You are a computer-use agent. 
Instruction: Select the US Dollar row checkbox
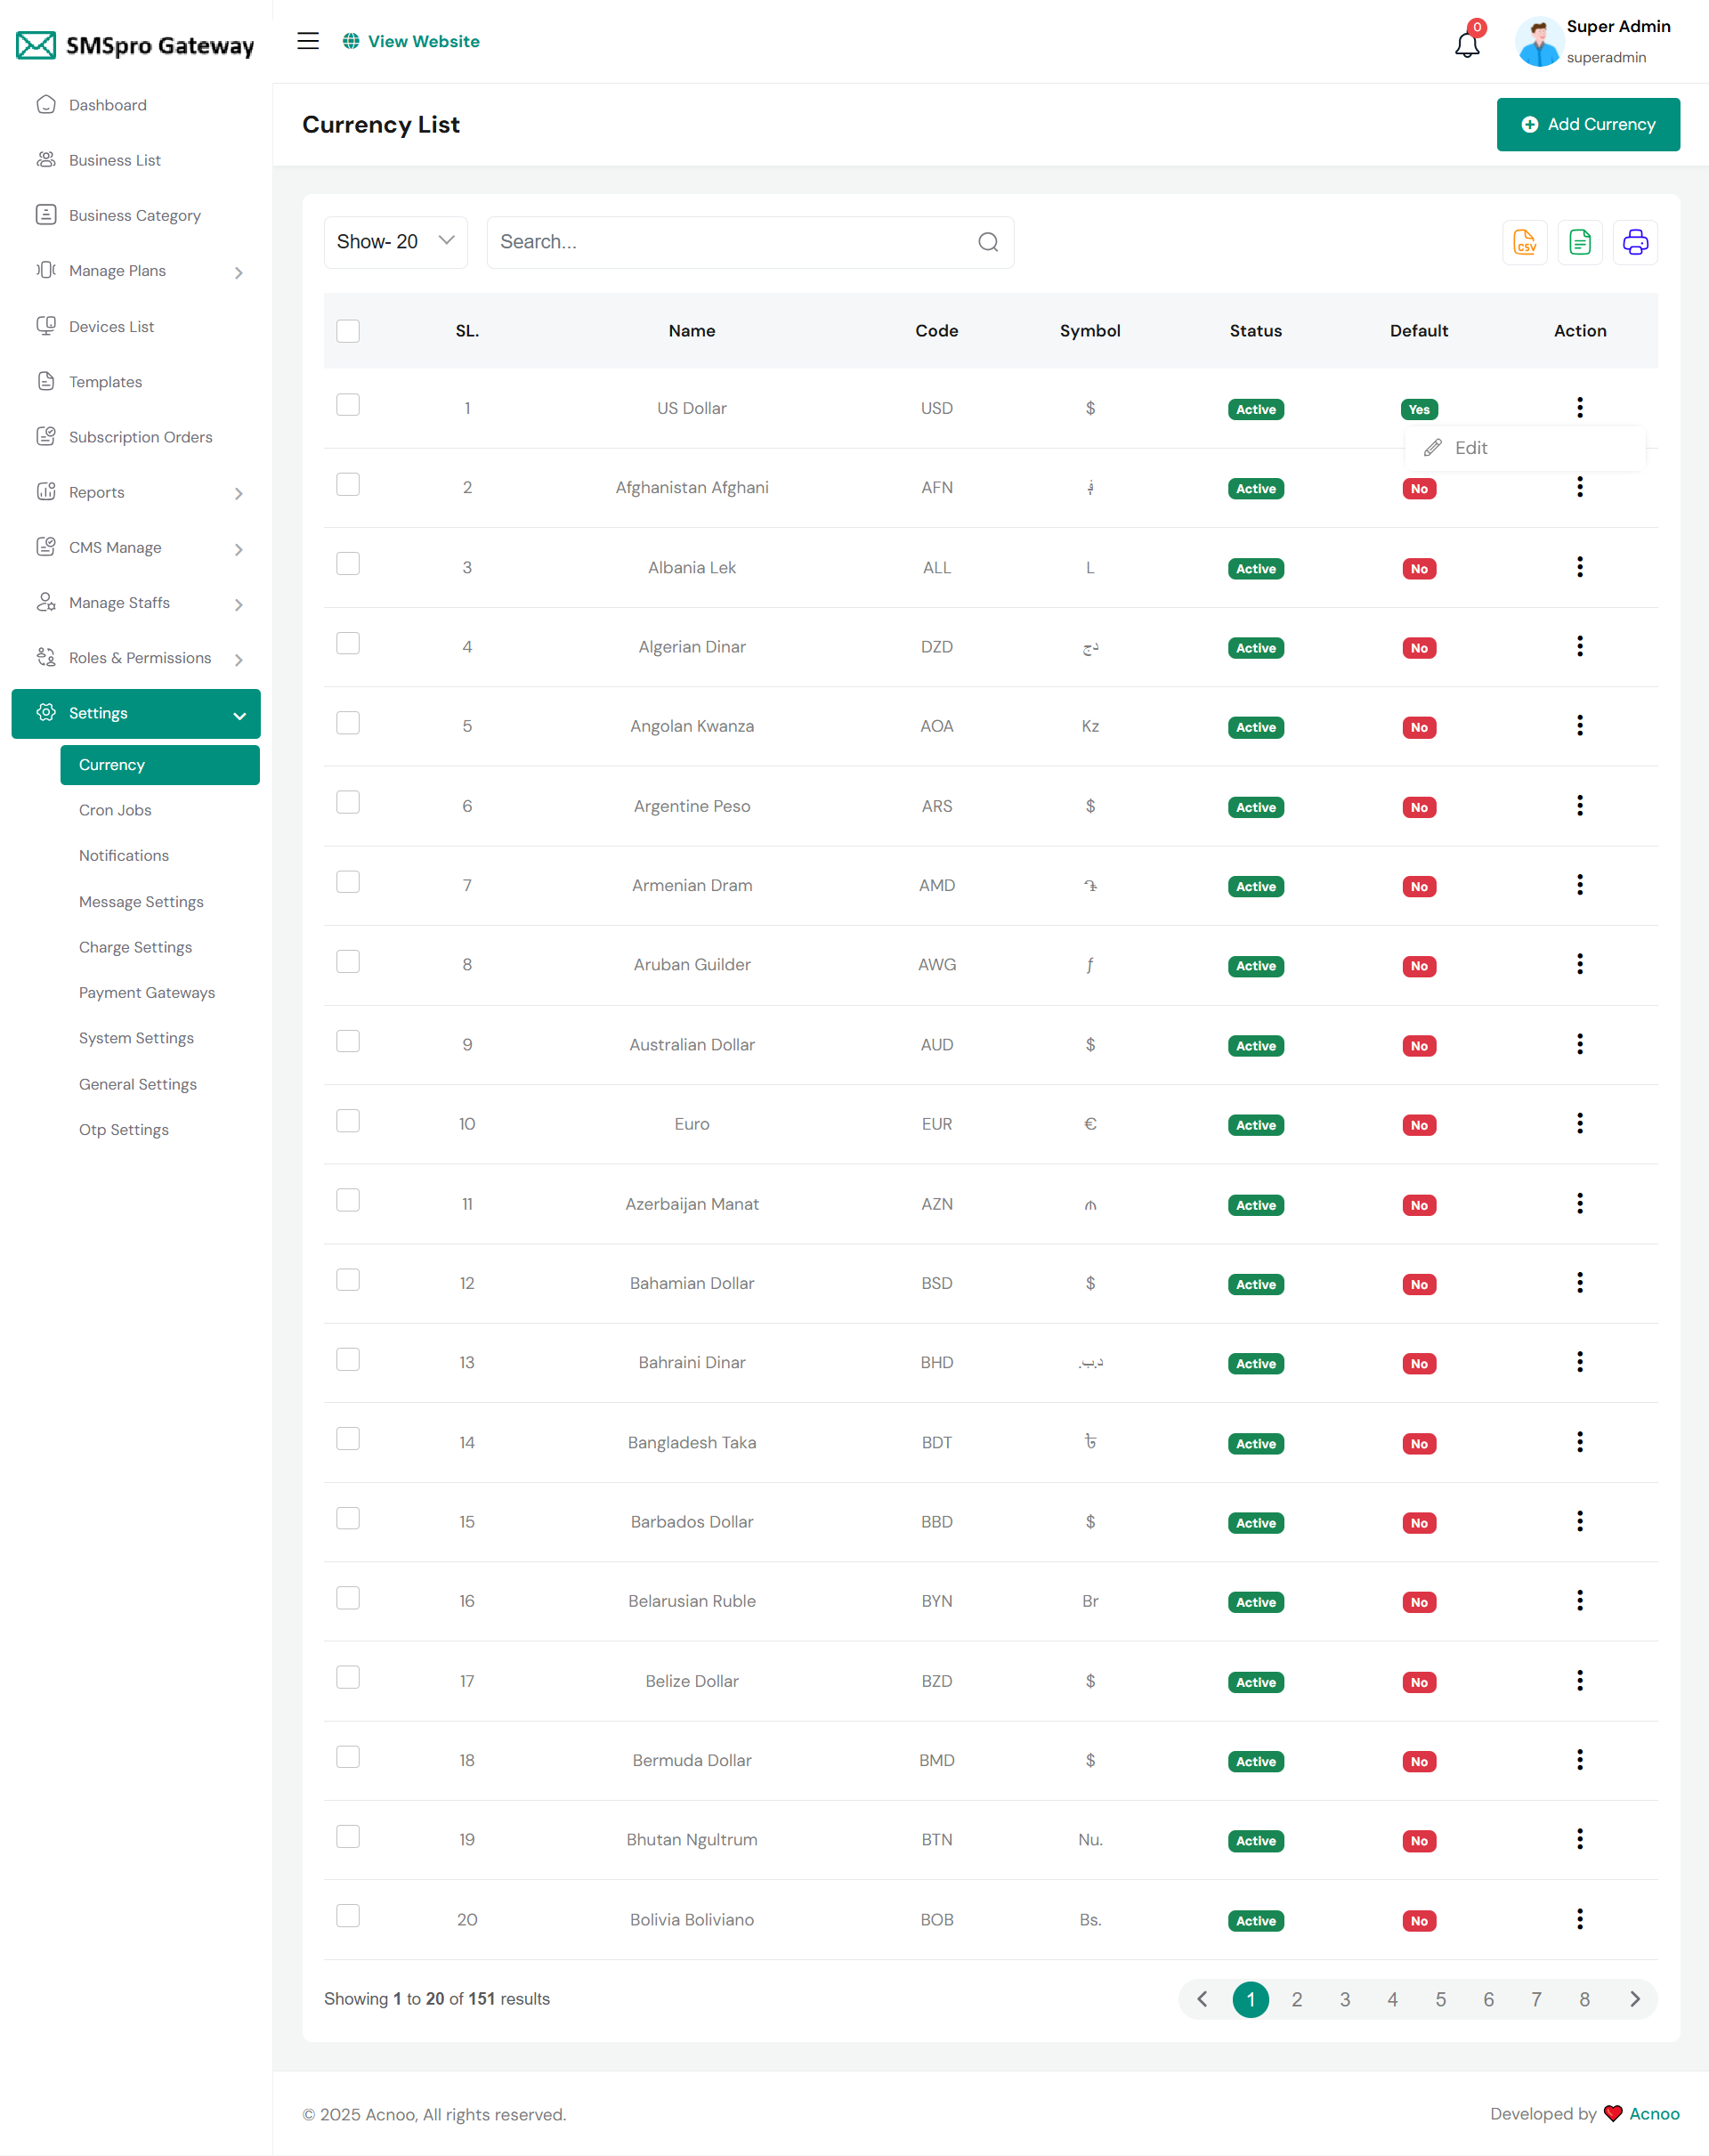(x=348, y=405)
